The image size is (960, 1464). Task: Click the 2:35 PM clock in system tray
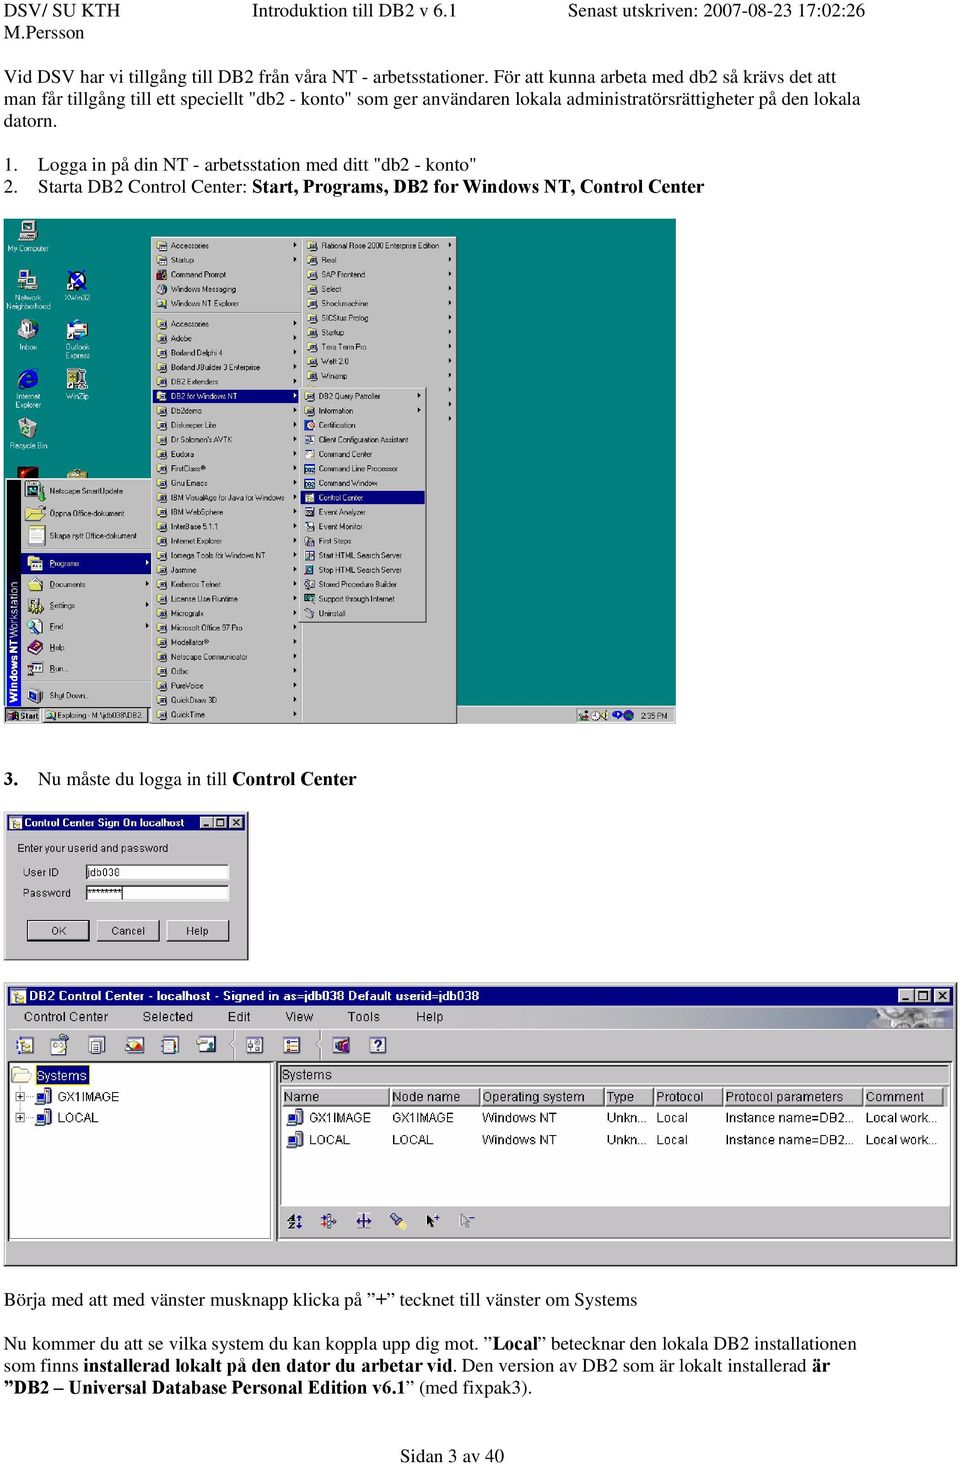(x=654, y=715)
